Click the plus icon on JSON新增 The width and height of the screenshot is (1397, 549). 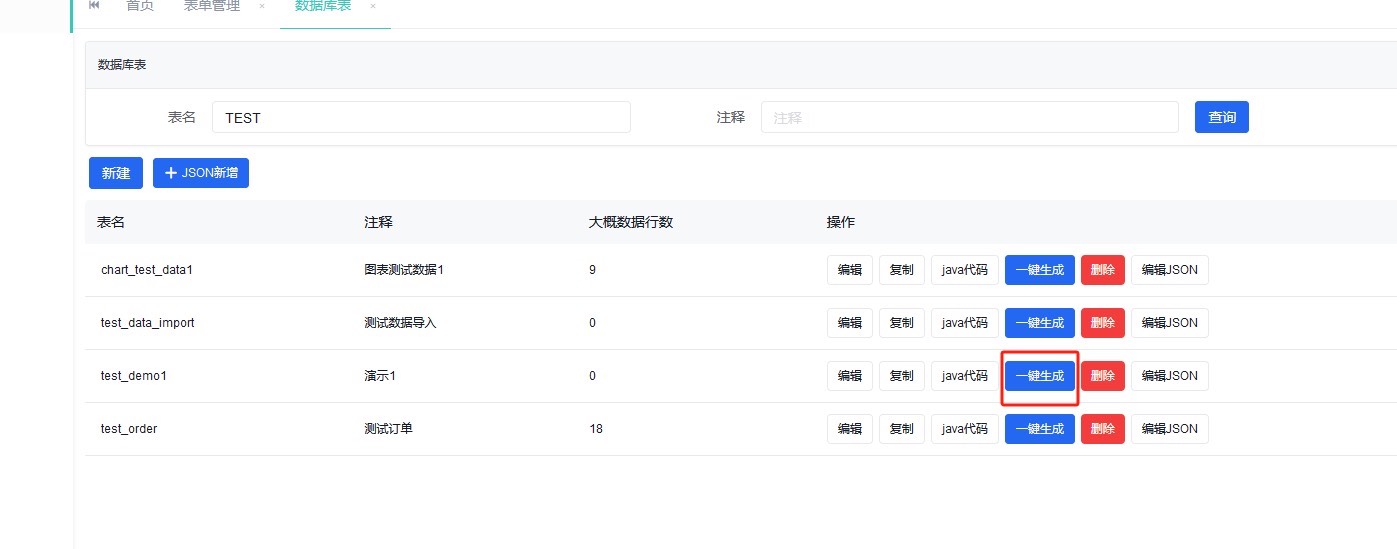click(170, 173)
